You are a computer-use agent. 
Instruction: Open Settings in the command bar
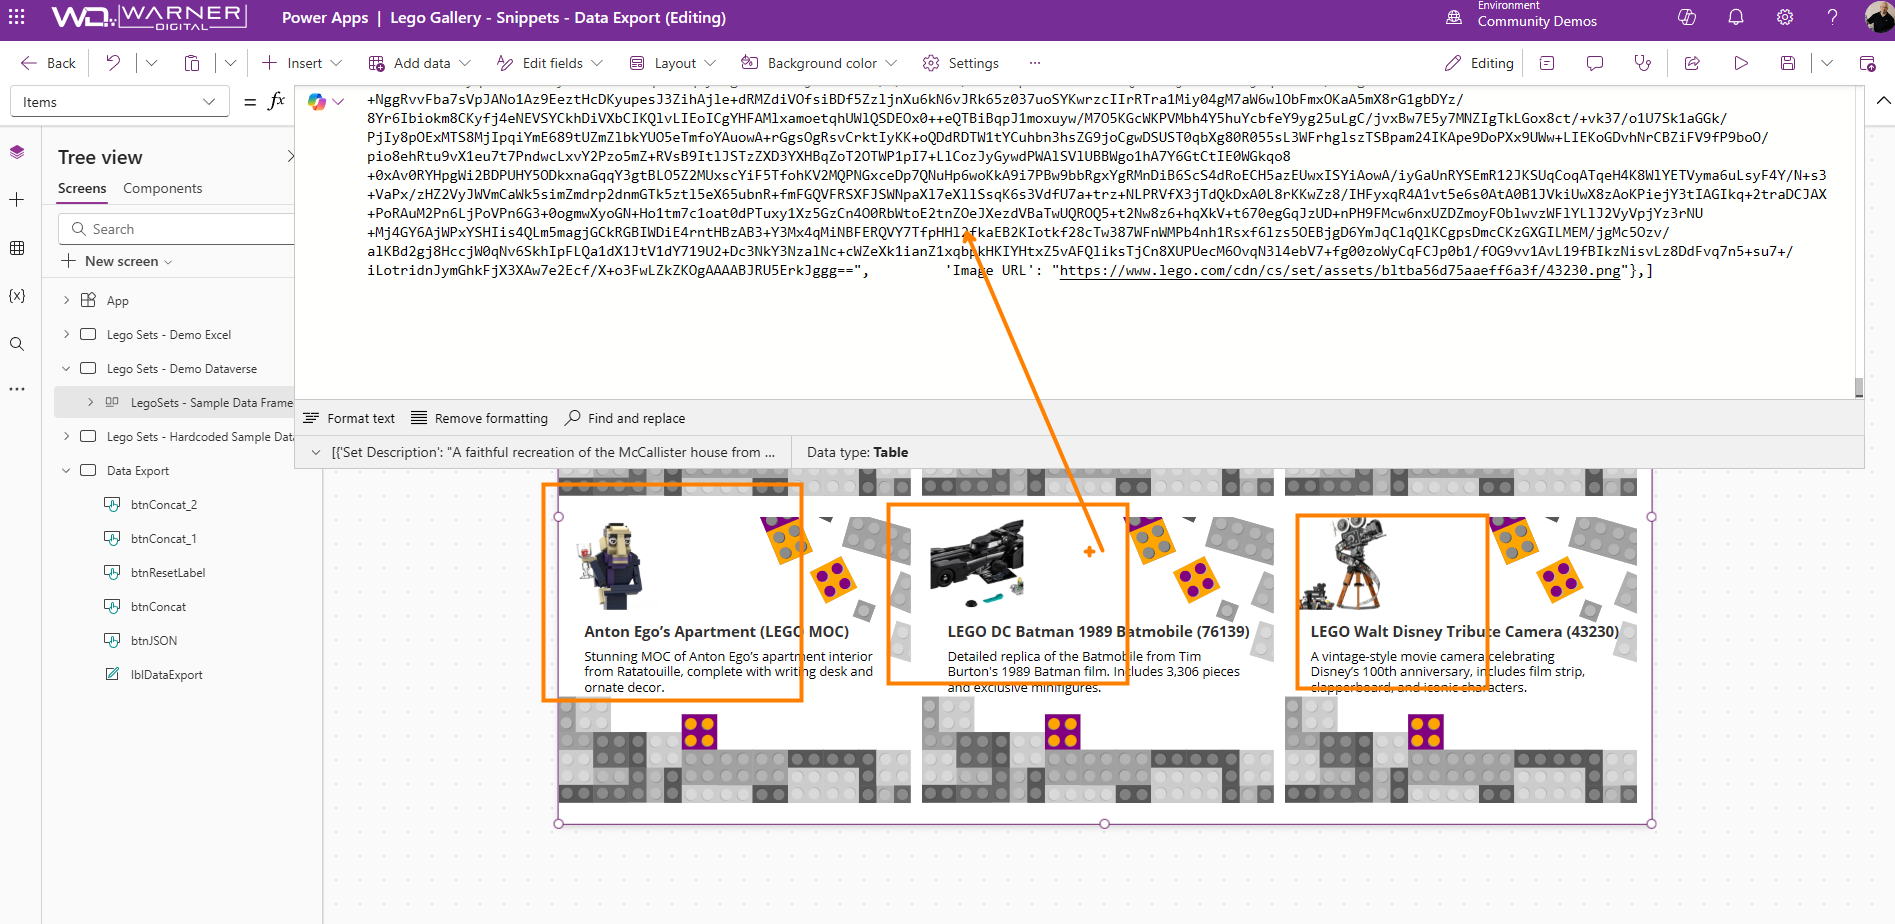(960, 63)
